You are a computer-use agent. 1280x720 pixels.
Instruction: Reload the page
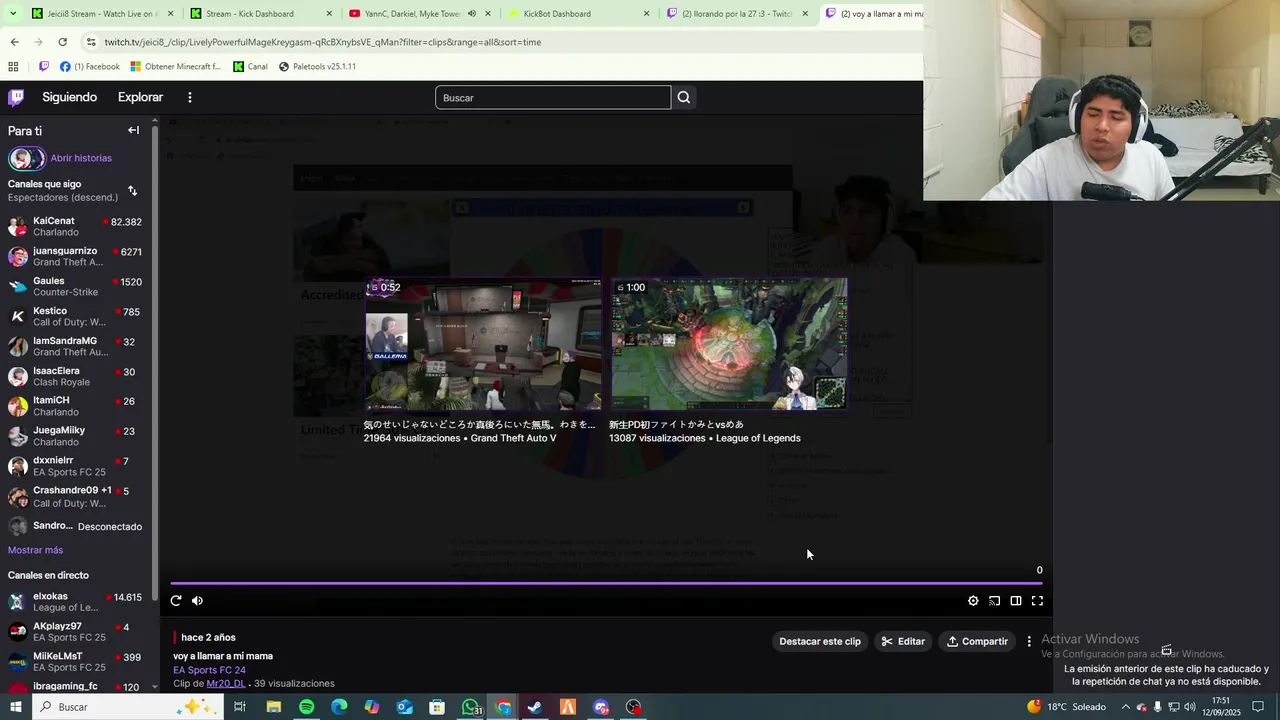coord(62,42)
